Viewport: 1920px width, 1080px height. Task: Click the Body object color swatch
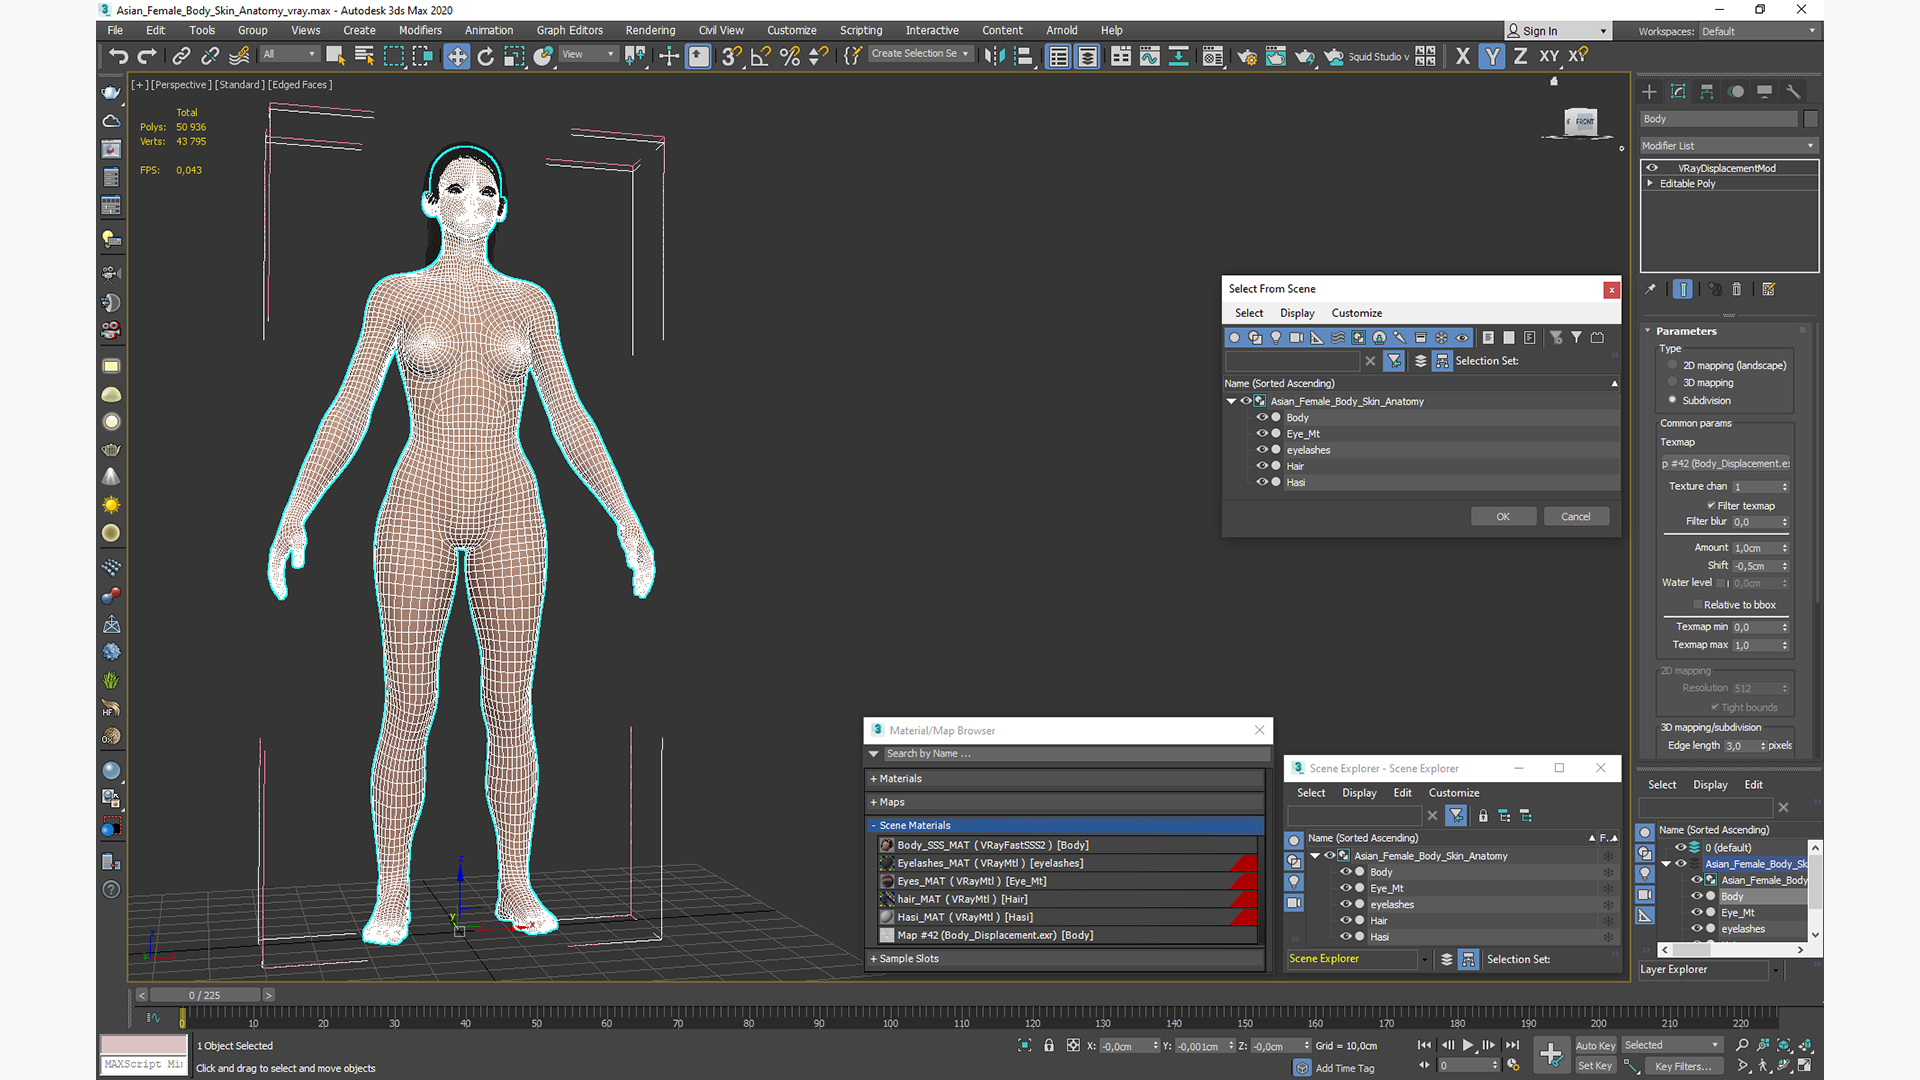[1811, 119]
